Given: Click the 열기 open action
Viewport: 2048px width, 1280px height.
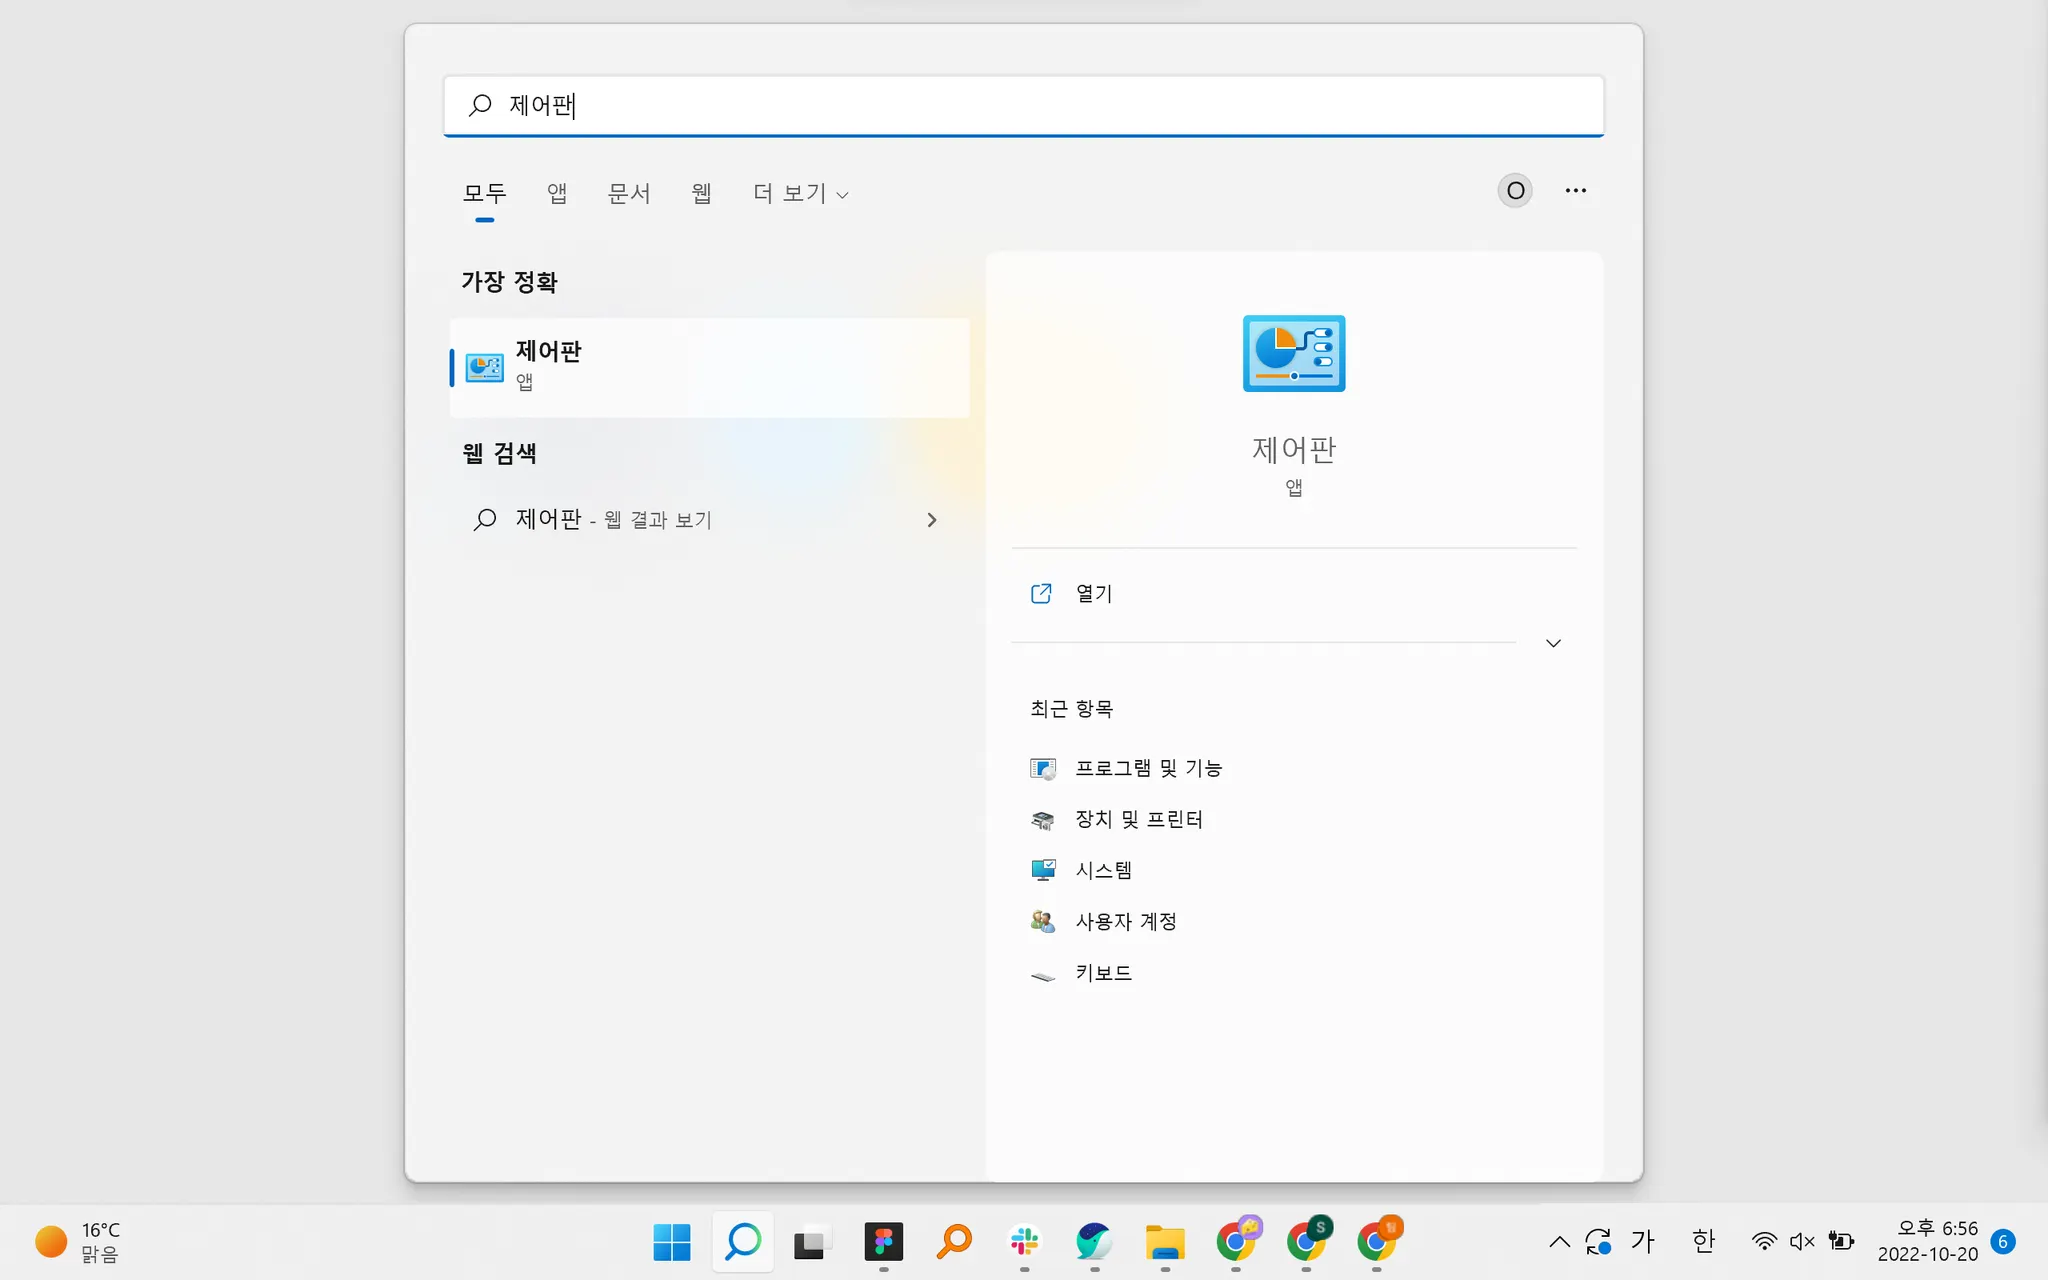Looking at the screenshot, I should pos(1093,593).
